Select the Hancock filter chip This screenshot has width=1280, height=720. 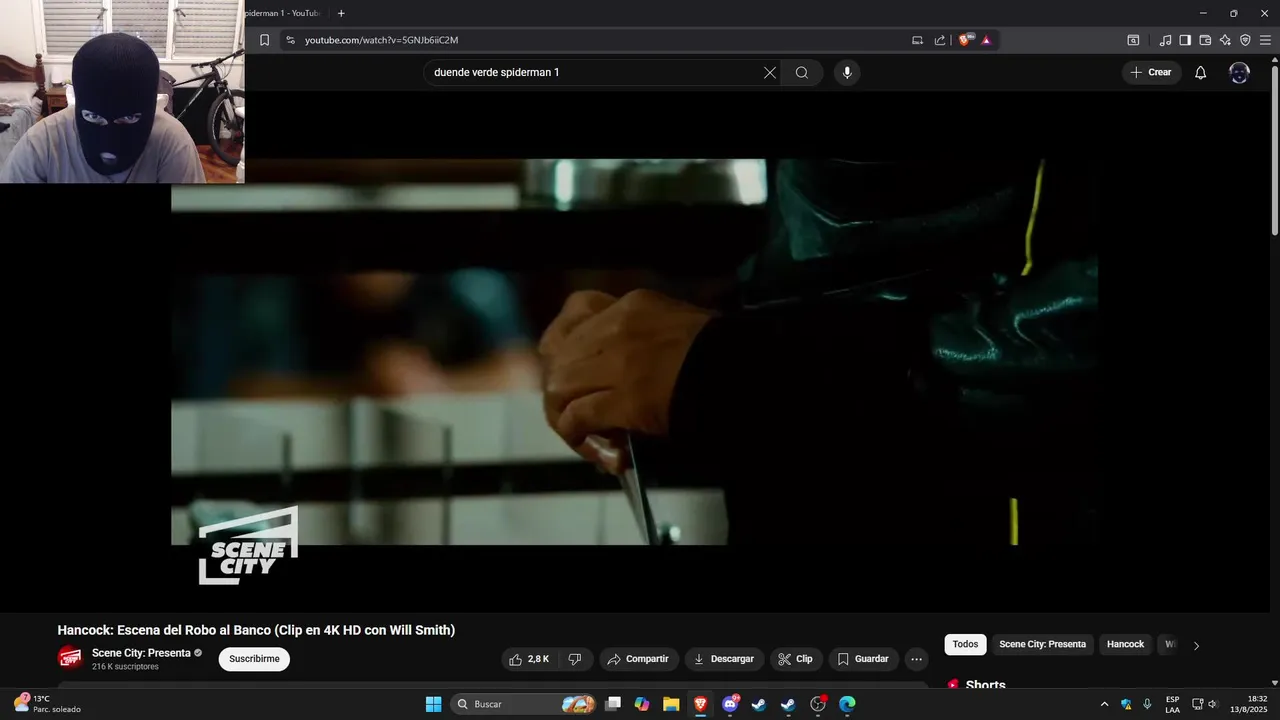(x=1125, y=644)
